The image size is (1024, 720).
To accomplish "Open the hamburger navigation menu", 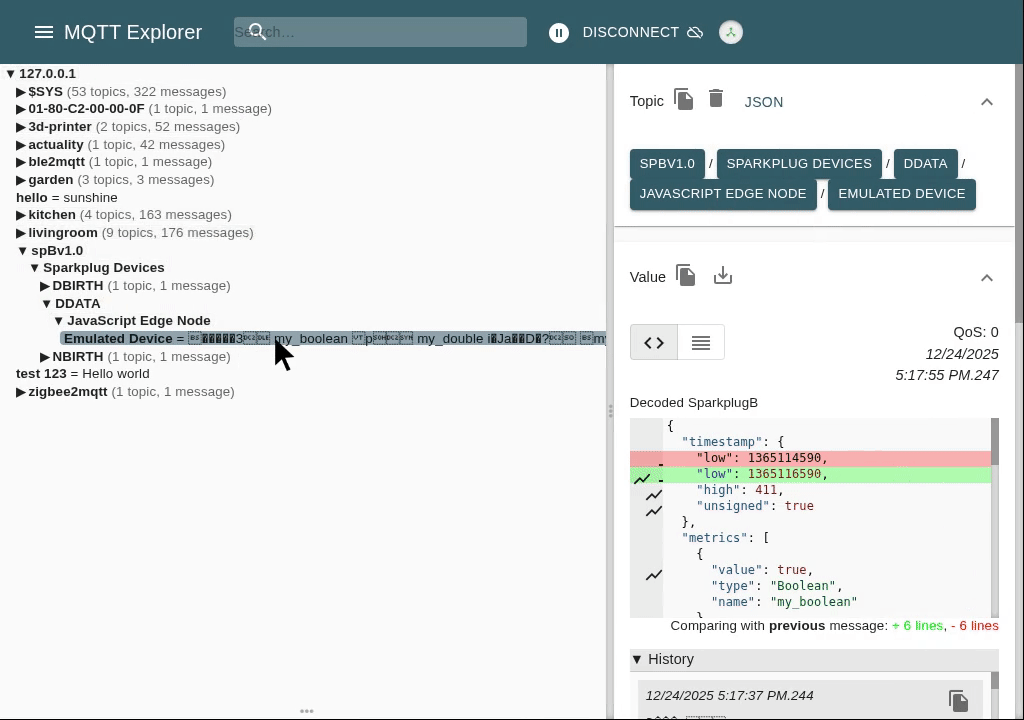I will pyautogui.click(x=44, y=32).
